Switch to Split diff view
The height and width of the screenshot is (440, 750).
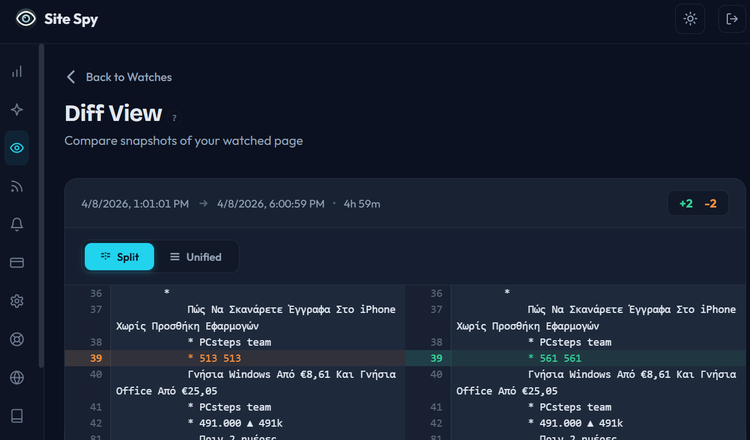(119, 257)
